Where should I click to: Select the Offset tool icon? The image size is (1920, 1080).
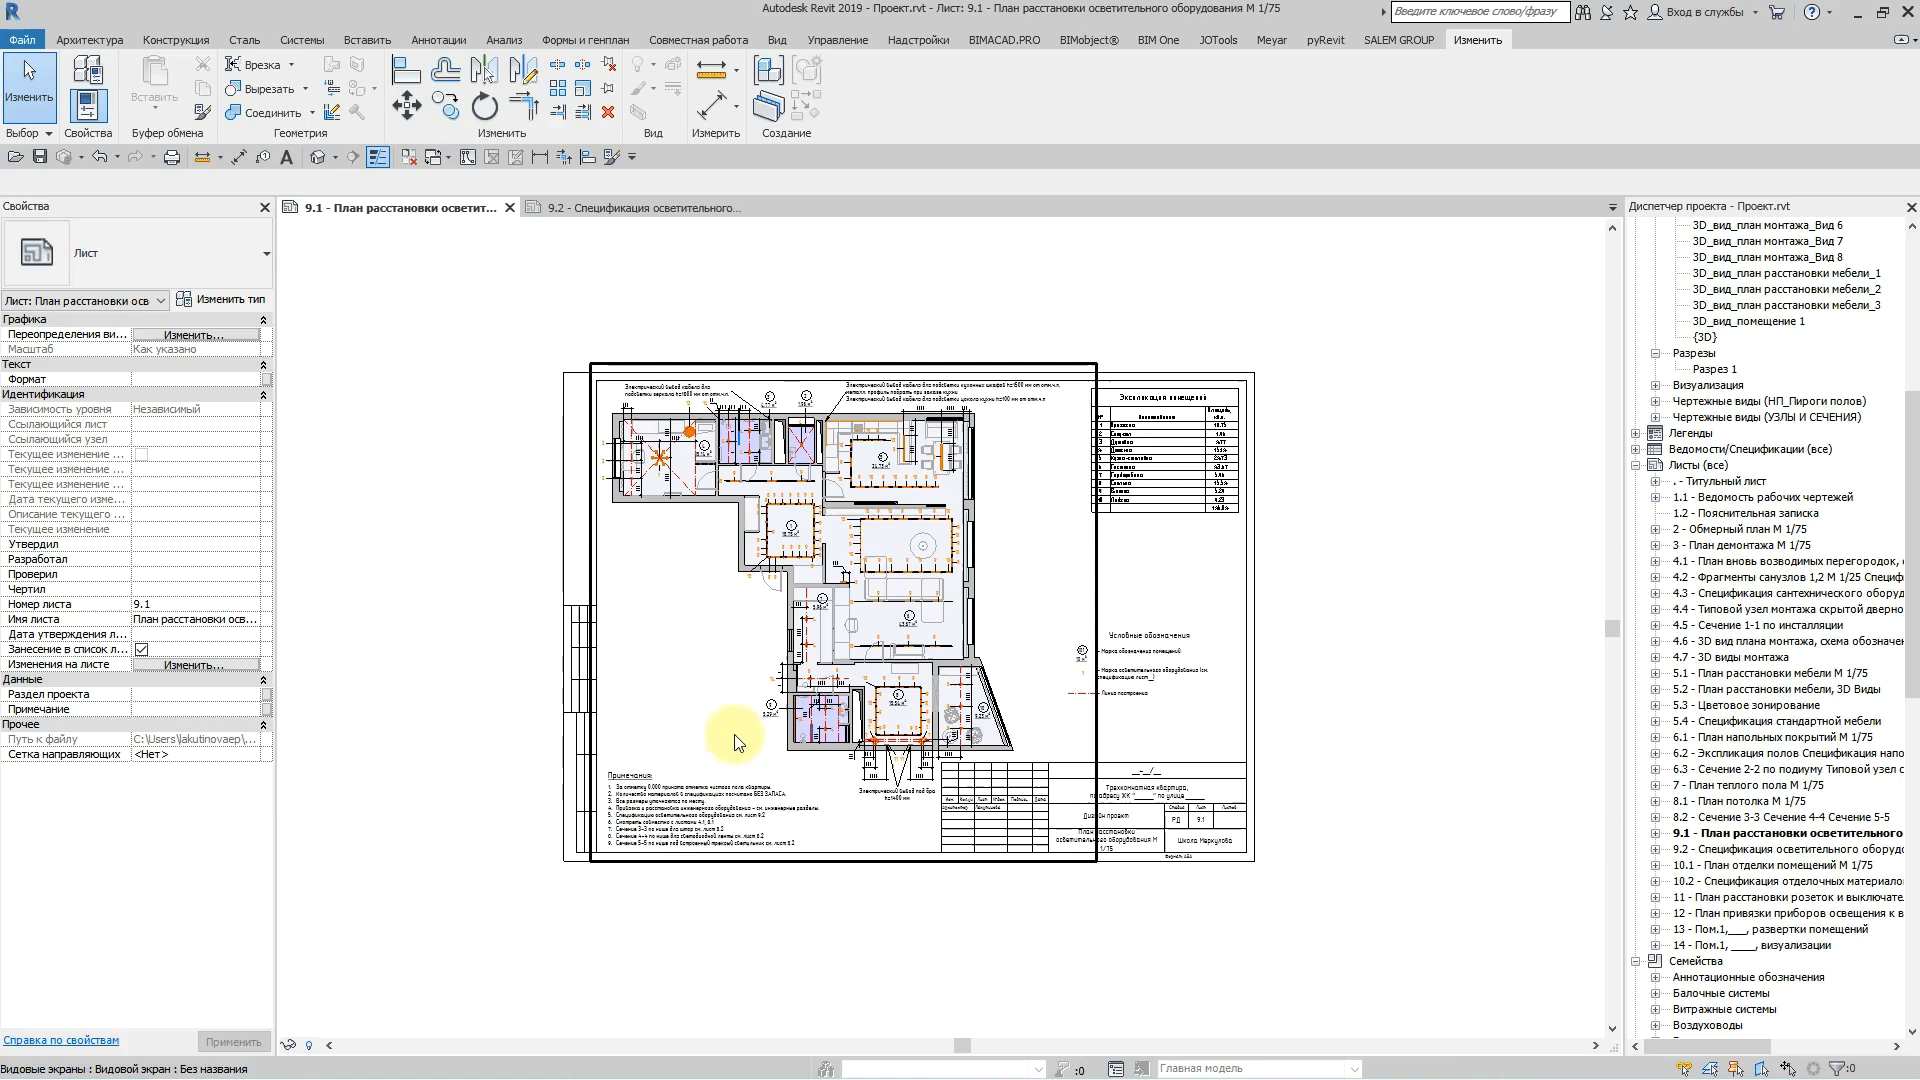[x=445, y=70]
